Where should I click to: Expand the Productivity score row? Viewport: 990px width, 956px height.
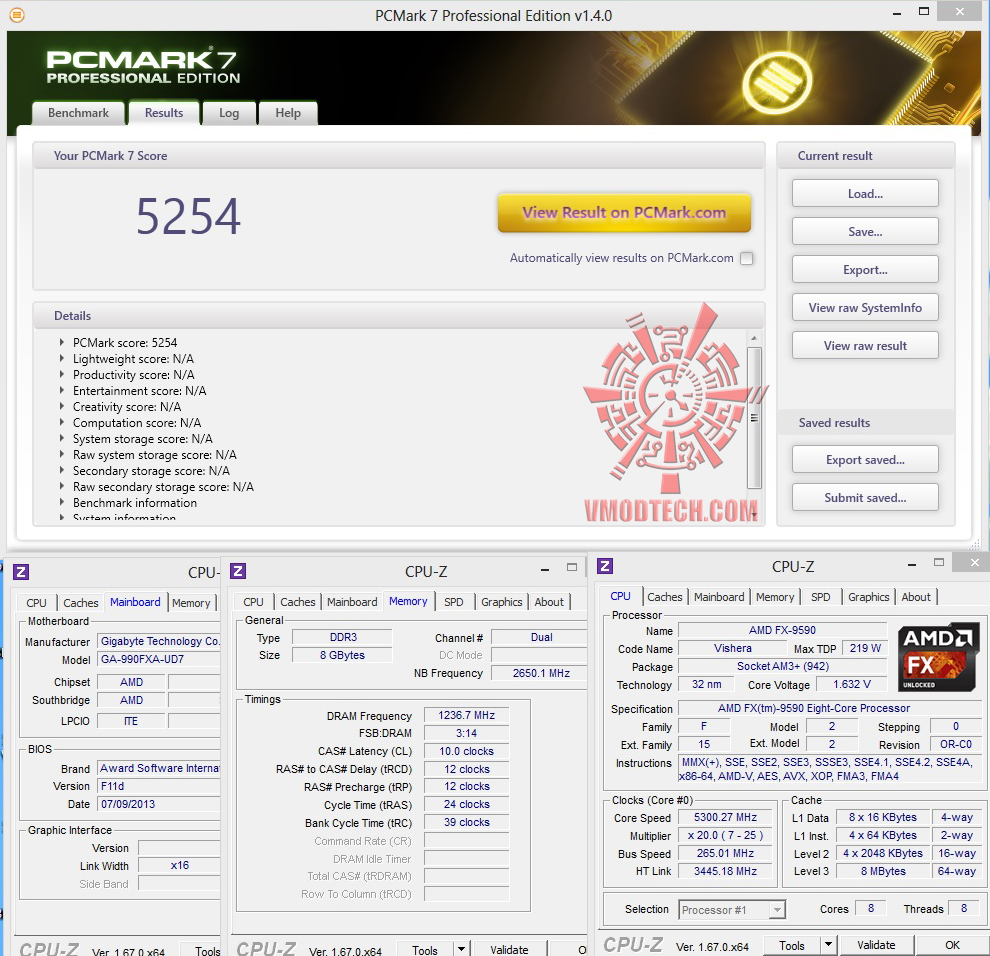tap(62, 374)
